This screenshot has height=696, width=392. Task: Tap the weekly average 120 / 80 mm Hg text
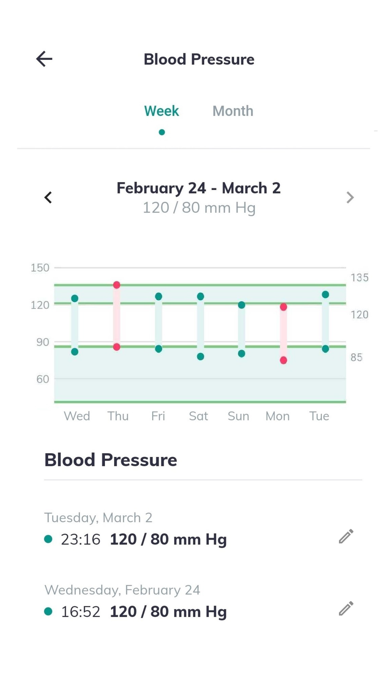[x=199, y=208]
